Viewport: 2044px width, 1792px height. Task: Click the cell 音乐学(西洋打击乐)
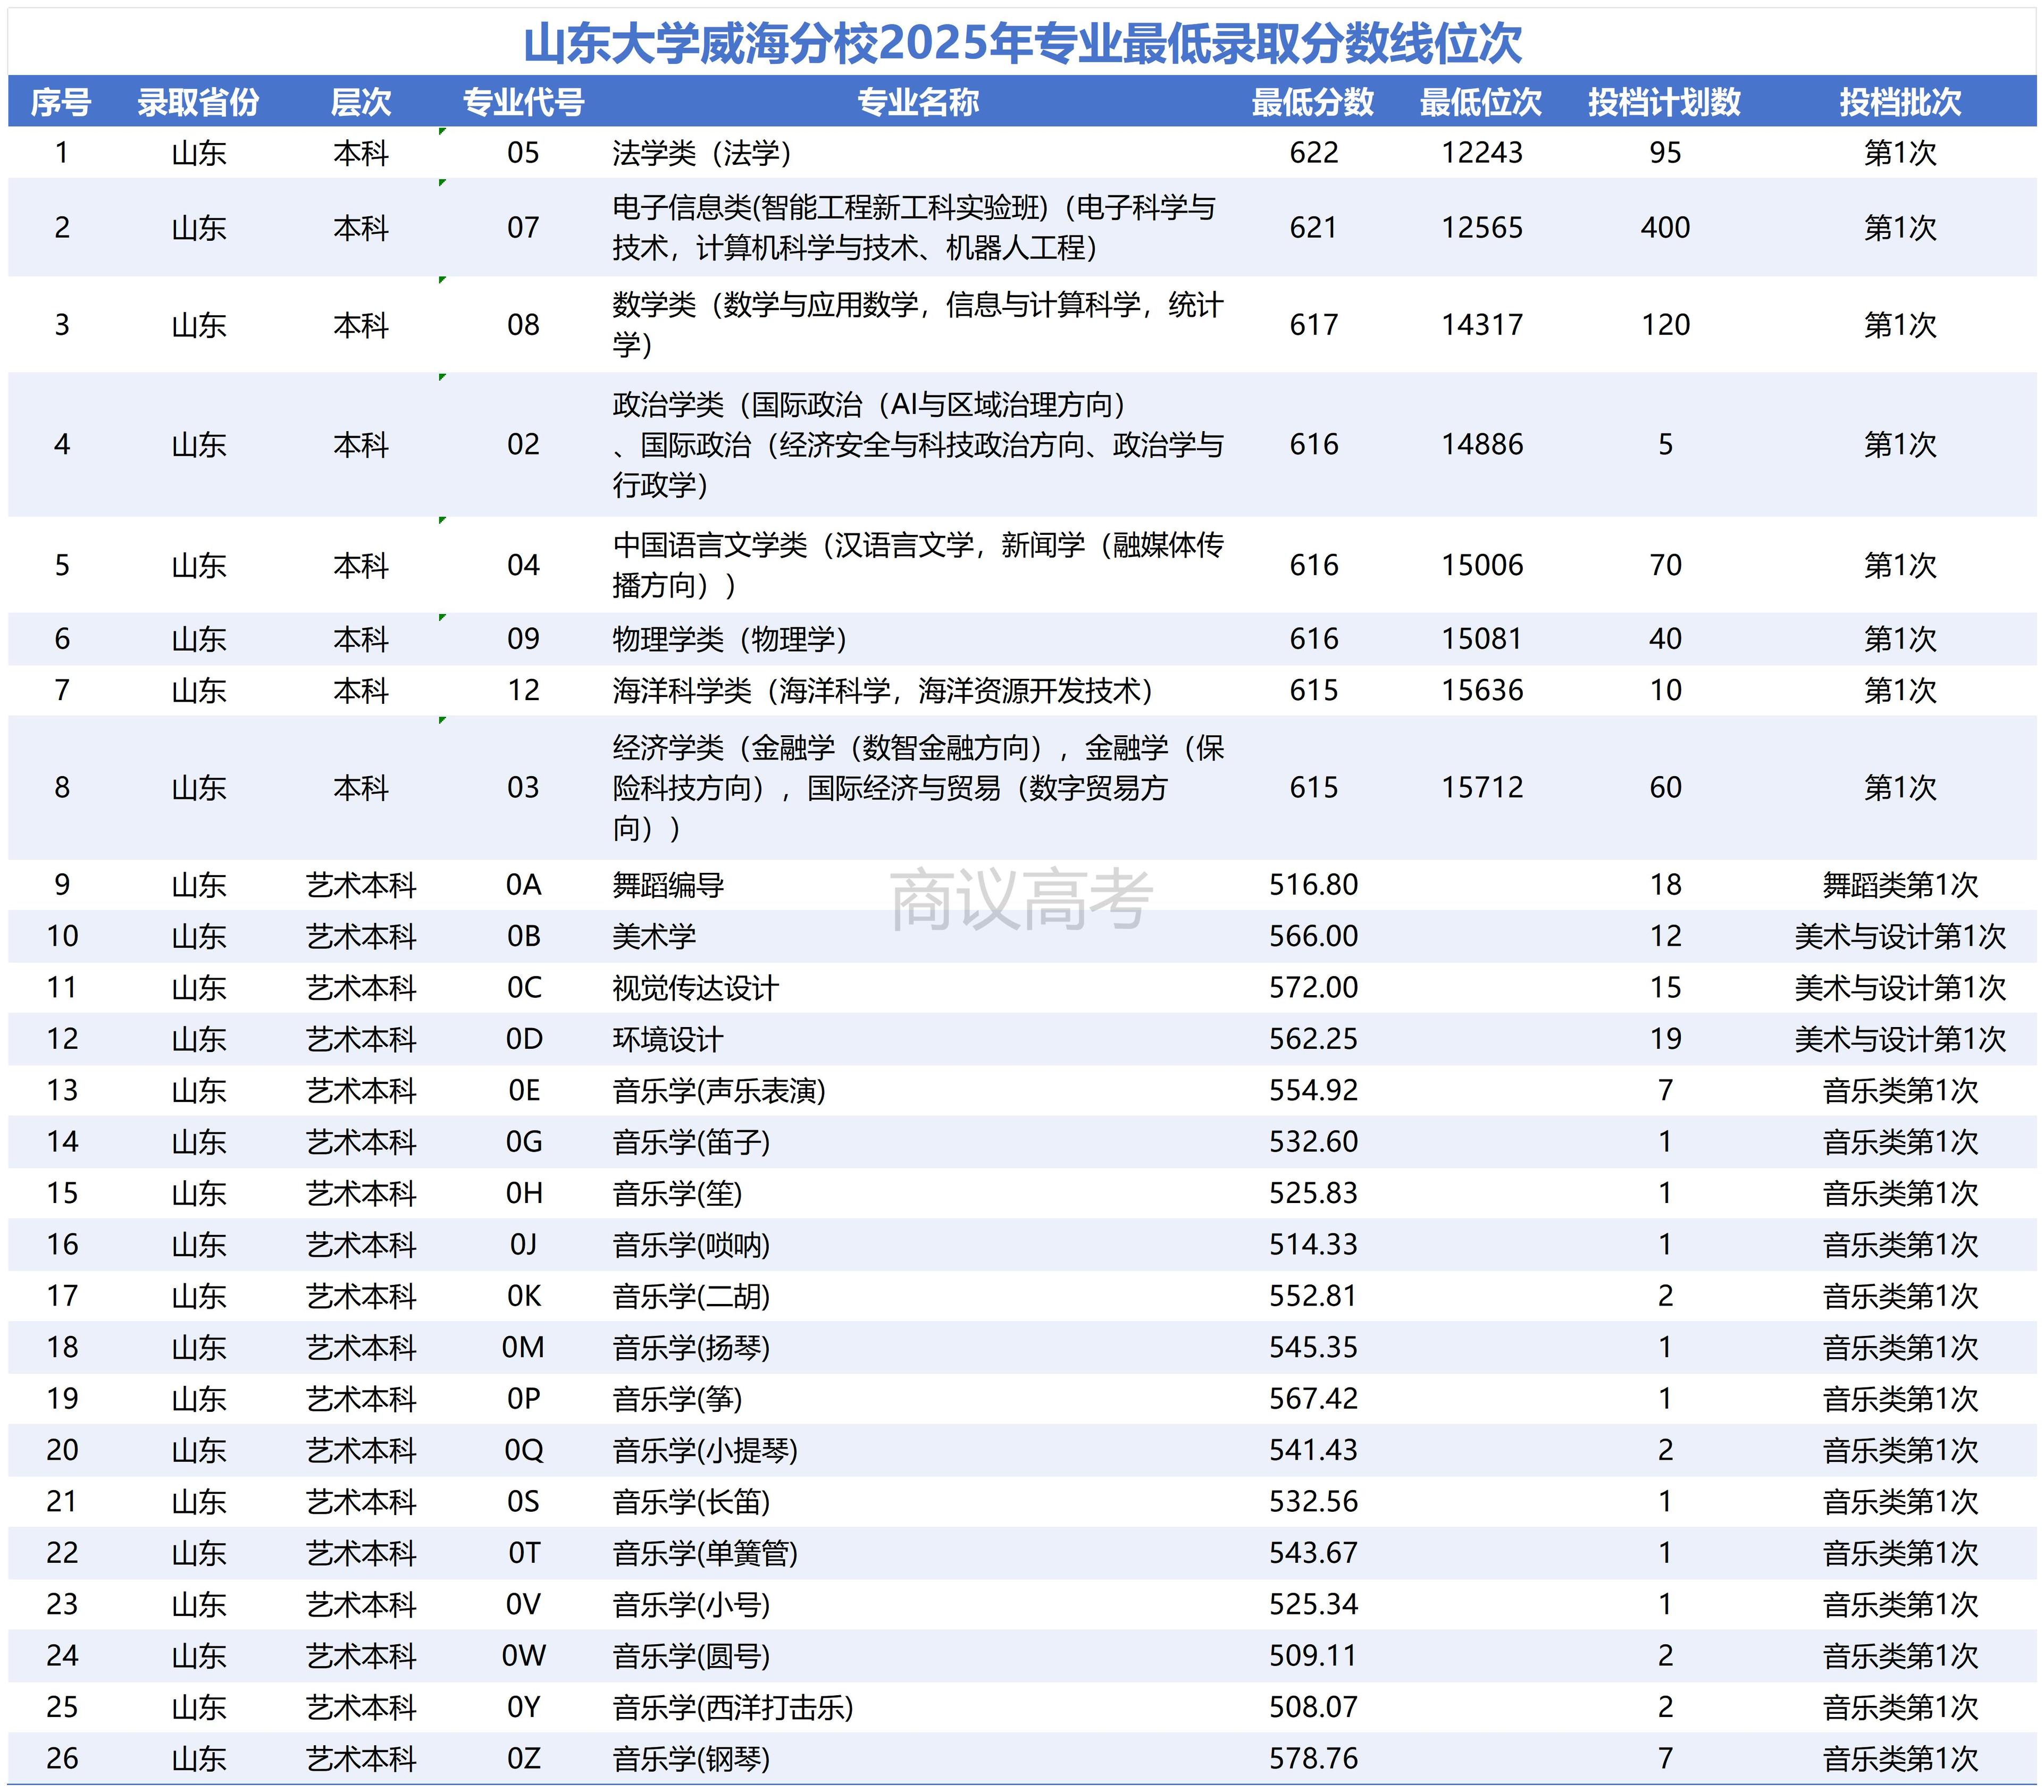pyautogui.click(x=733, y=1709)
